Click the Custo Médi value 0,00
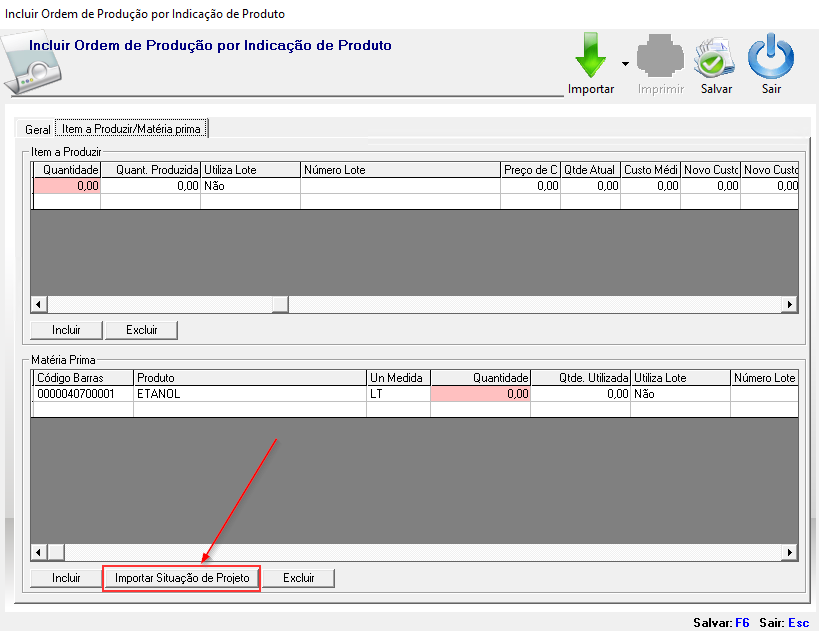This screenshot has height=631, width=819. 651,186
